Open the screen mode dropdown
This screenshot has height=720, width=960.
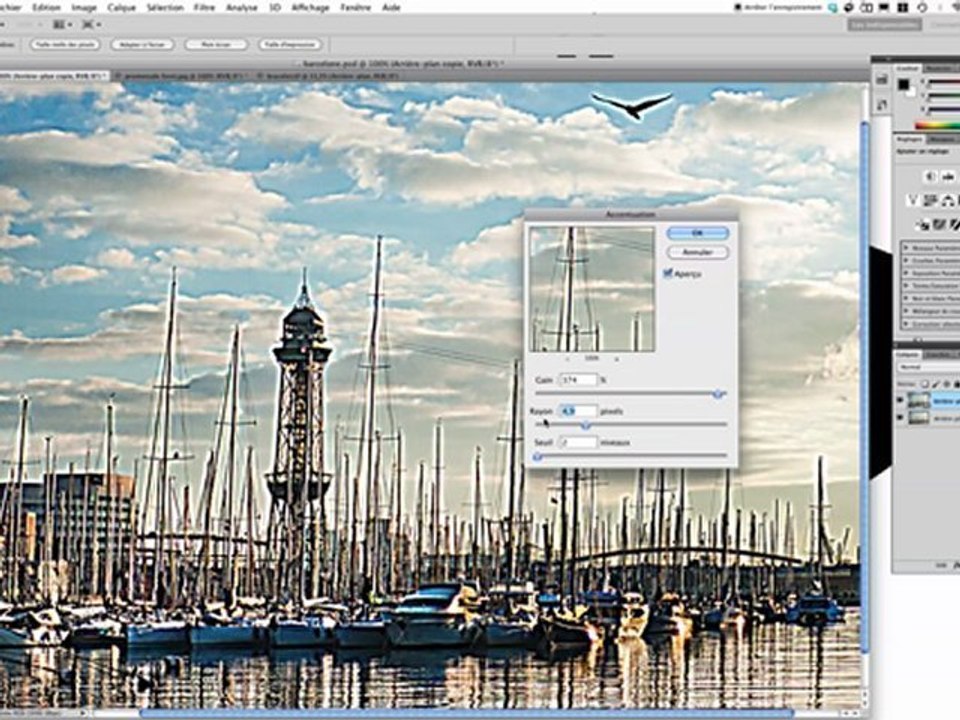coord(92,25)
